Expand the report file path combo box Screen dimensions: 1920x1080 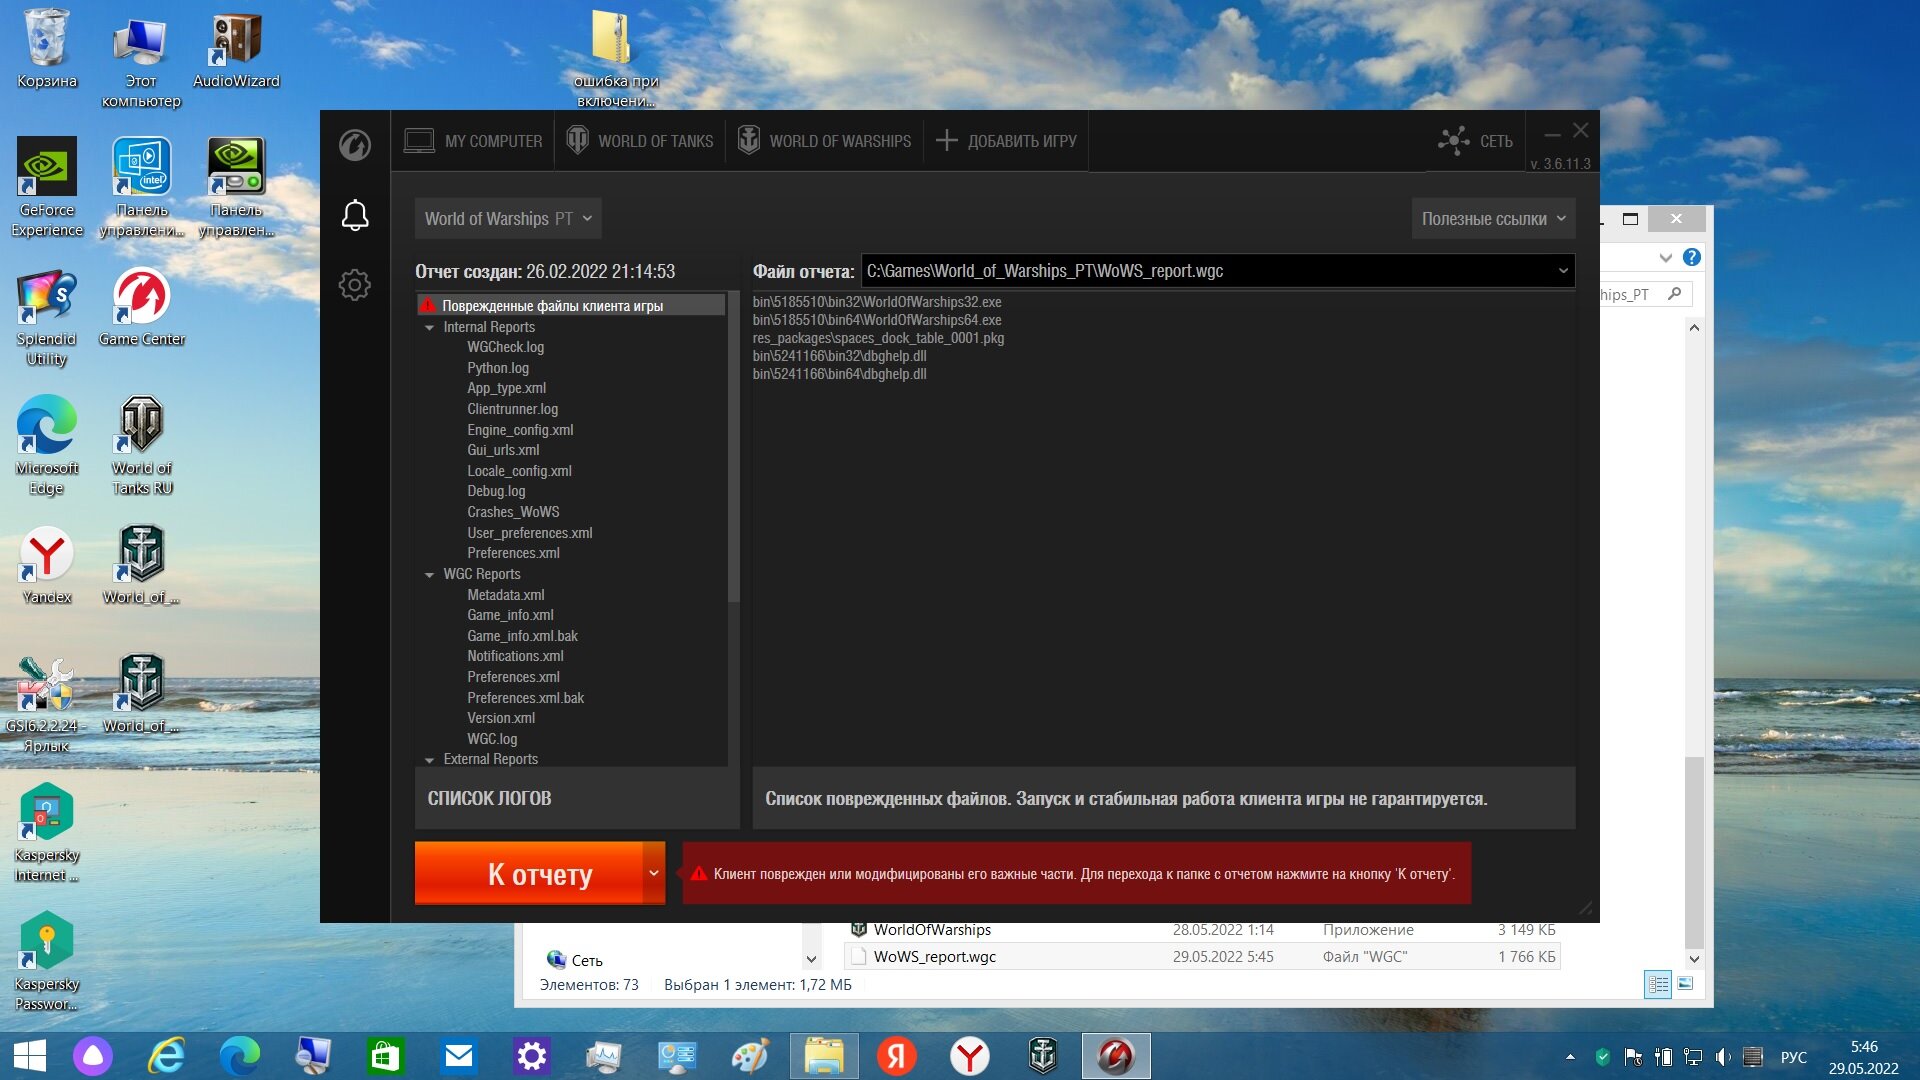coord(1217,271)
